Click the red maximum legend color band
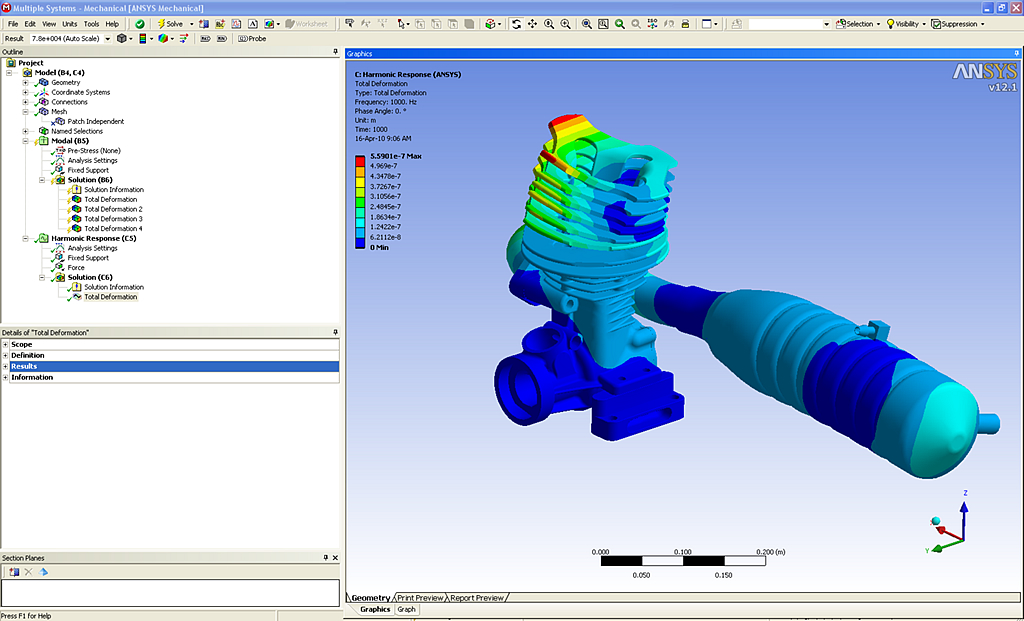 point(360,161)
